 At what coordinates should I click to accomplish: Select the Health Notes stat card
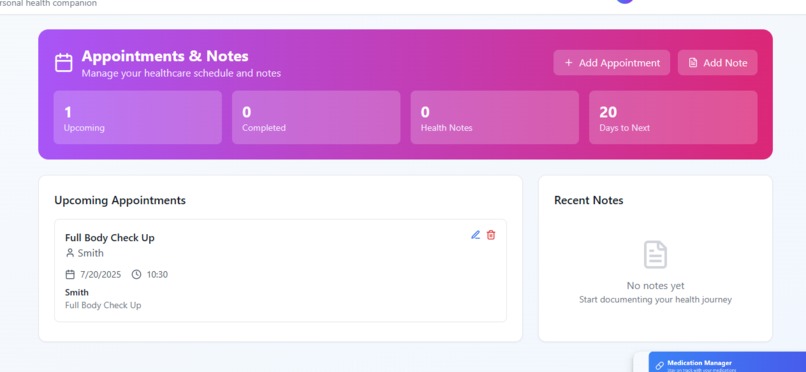pyautogui.click(x=494, y=117)
